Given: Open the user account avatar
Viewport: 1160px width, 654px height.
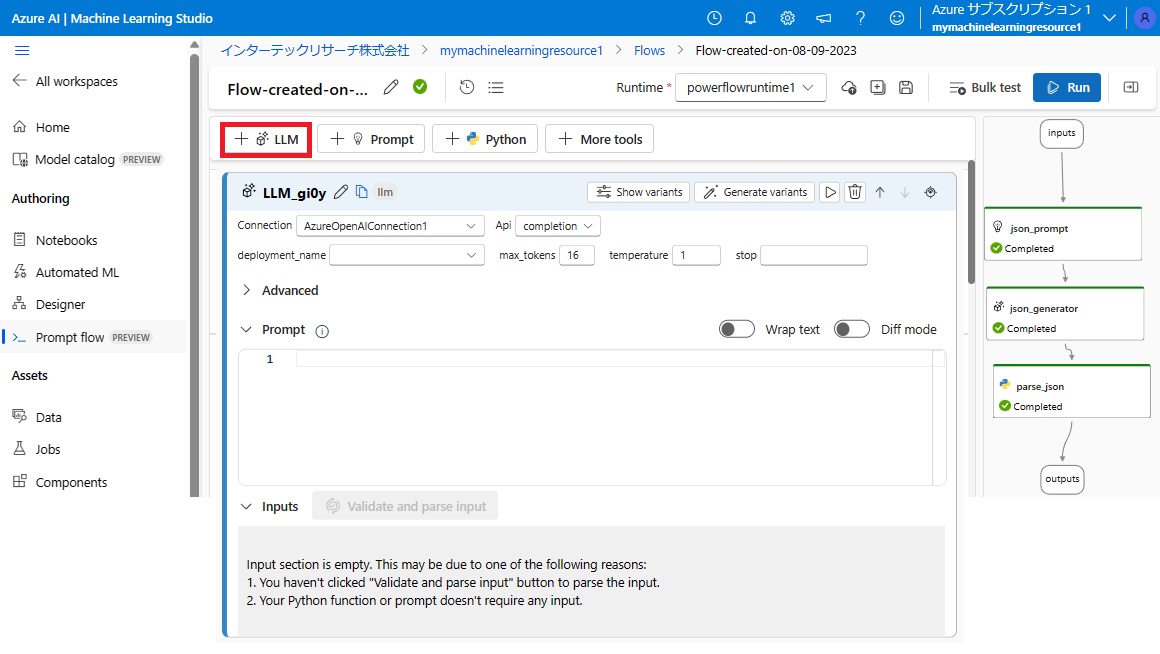Looking at the screenshot, I should tap(1144, 18).
